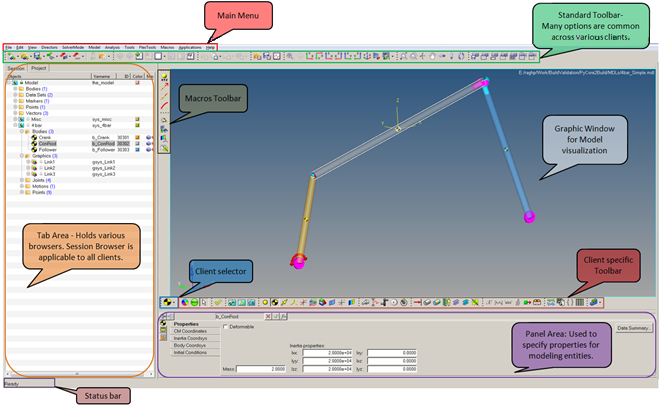Click the table grid icon near toolbar end

click(x=580, y=302)
